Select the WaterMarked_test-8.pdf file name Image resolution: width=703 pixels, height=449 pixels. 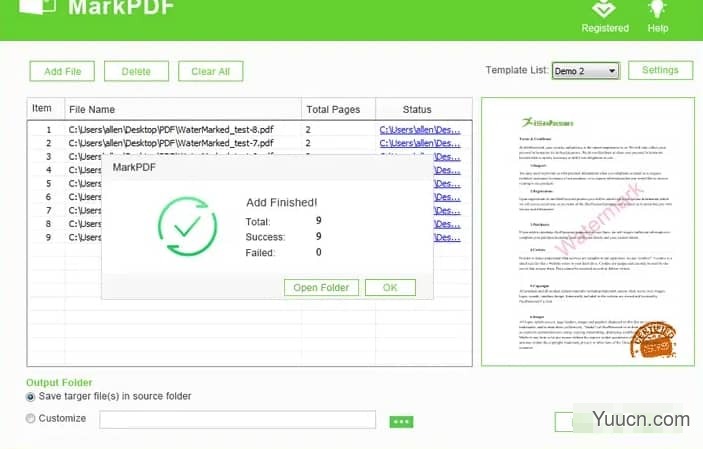point(171,130)
